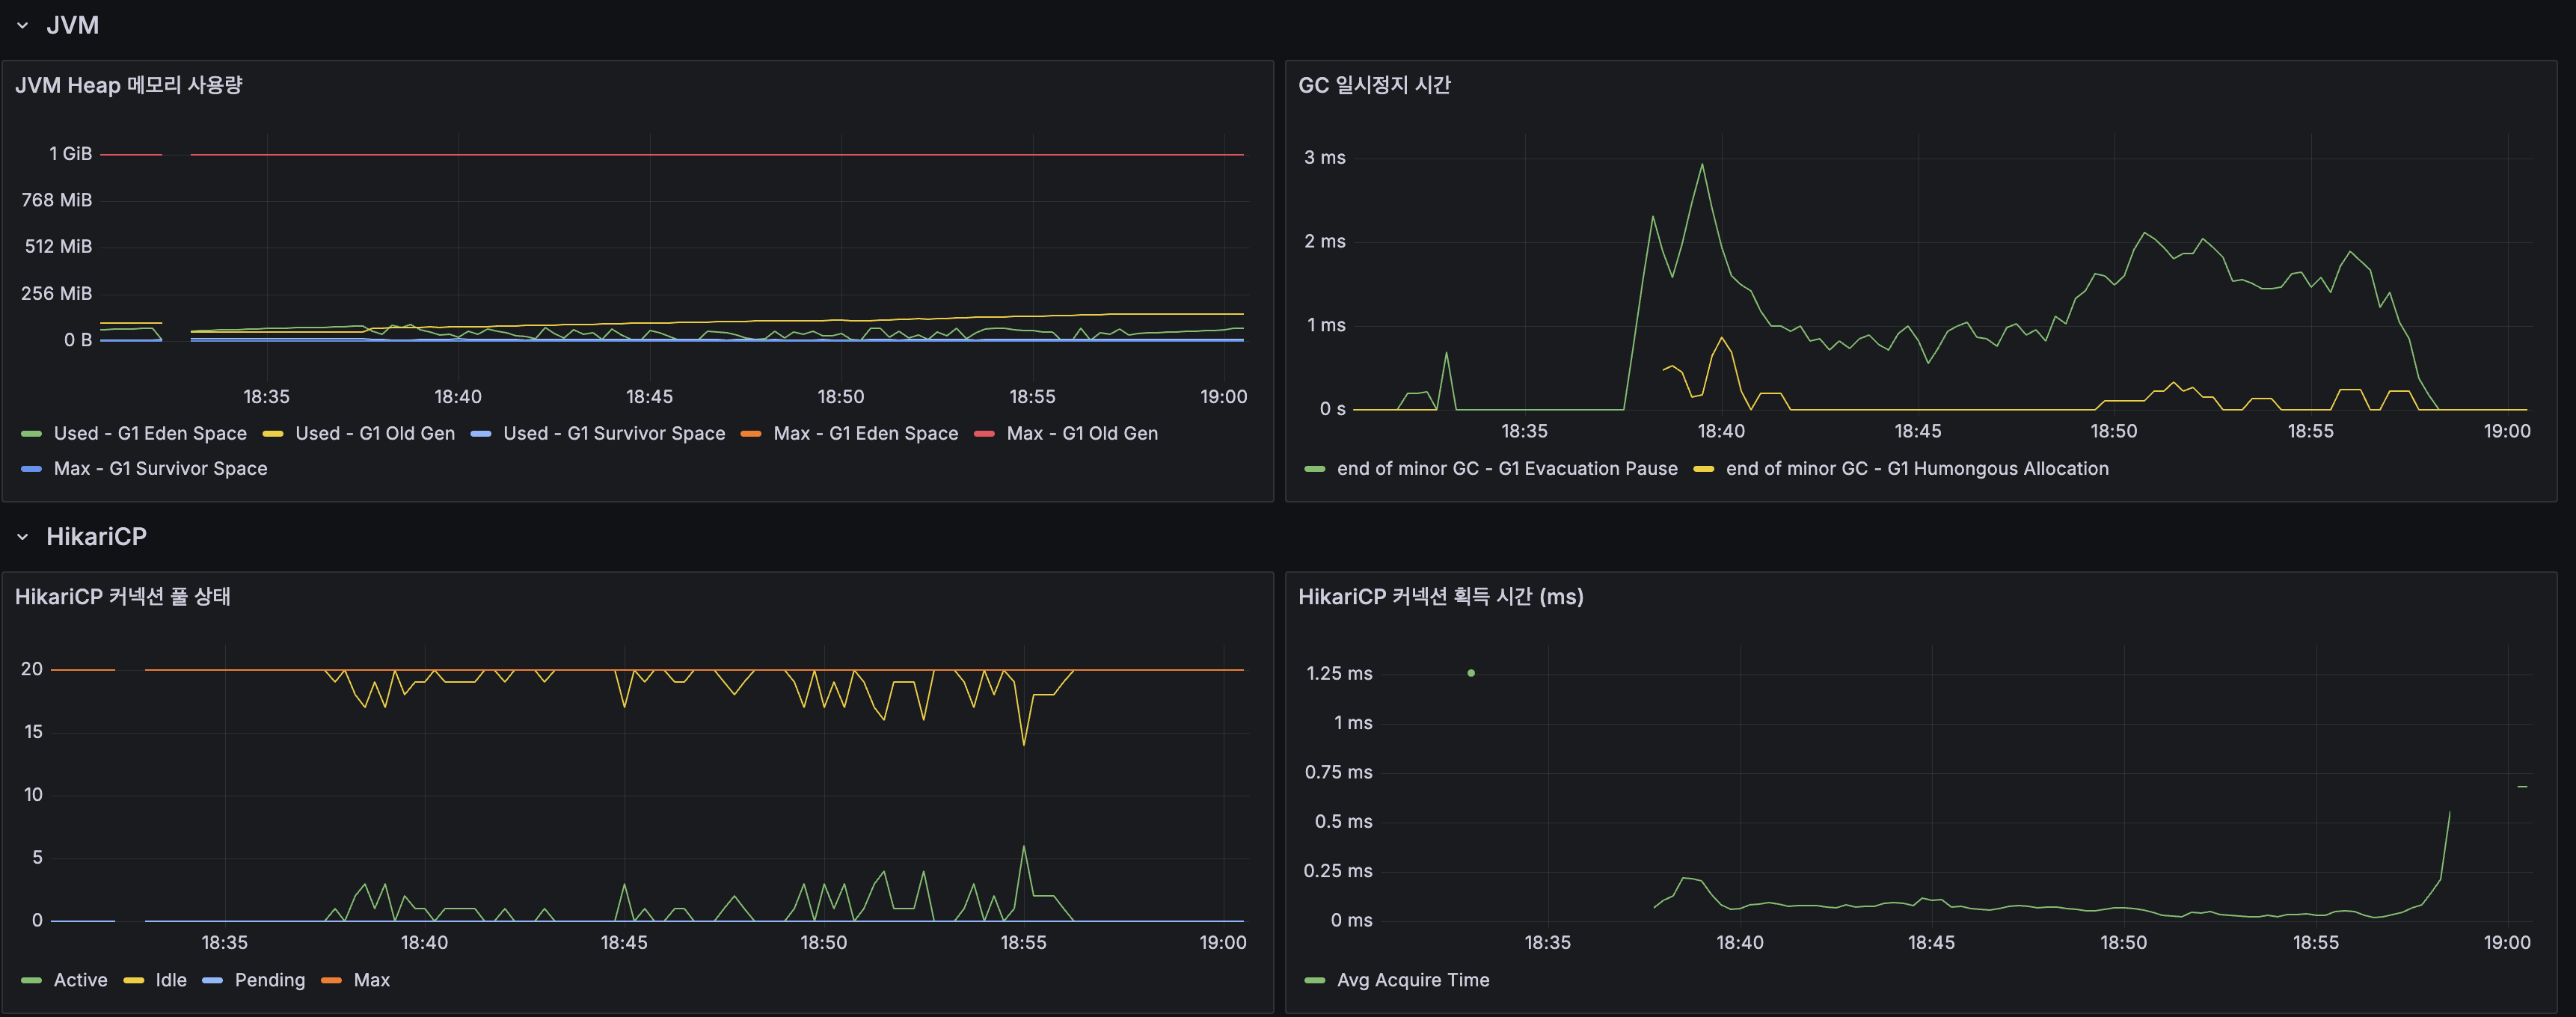The image size is (2576, 1017).
Task: Toggle the Used - G1 Eden Space series
Action: 150,433
